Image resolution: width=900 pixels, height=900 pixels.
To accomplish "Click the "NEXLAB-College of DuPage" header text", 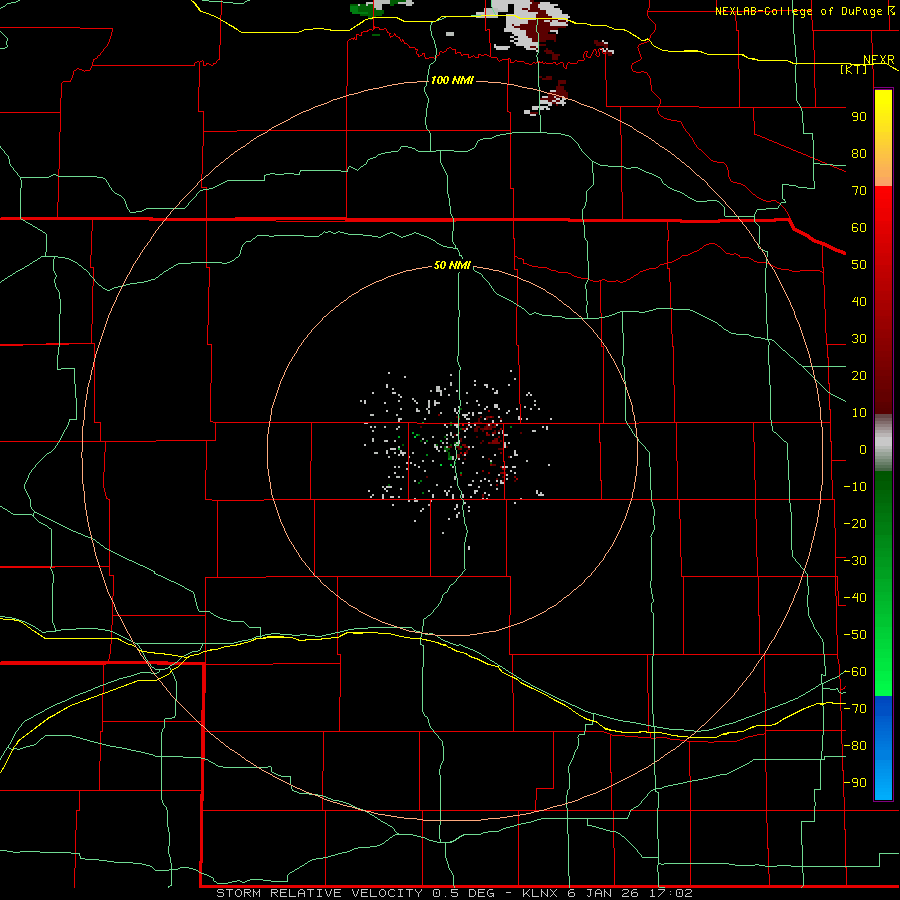I will click(798, 11).
